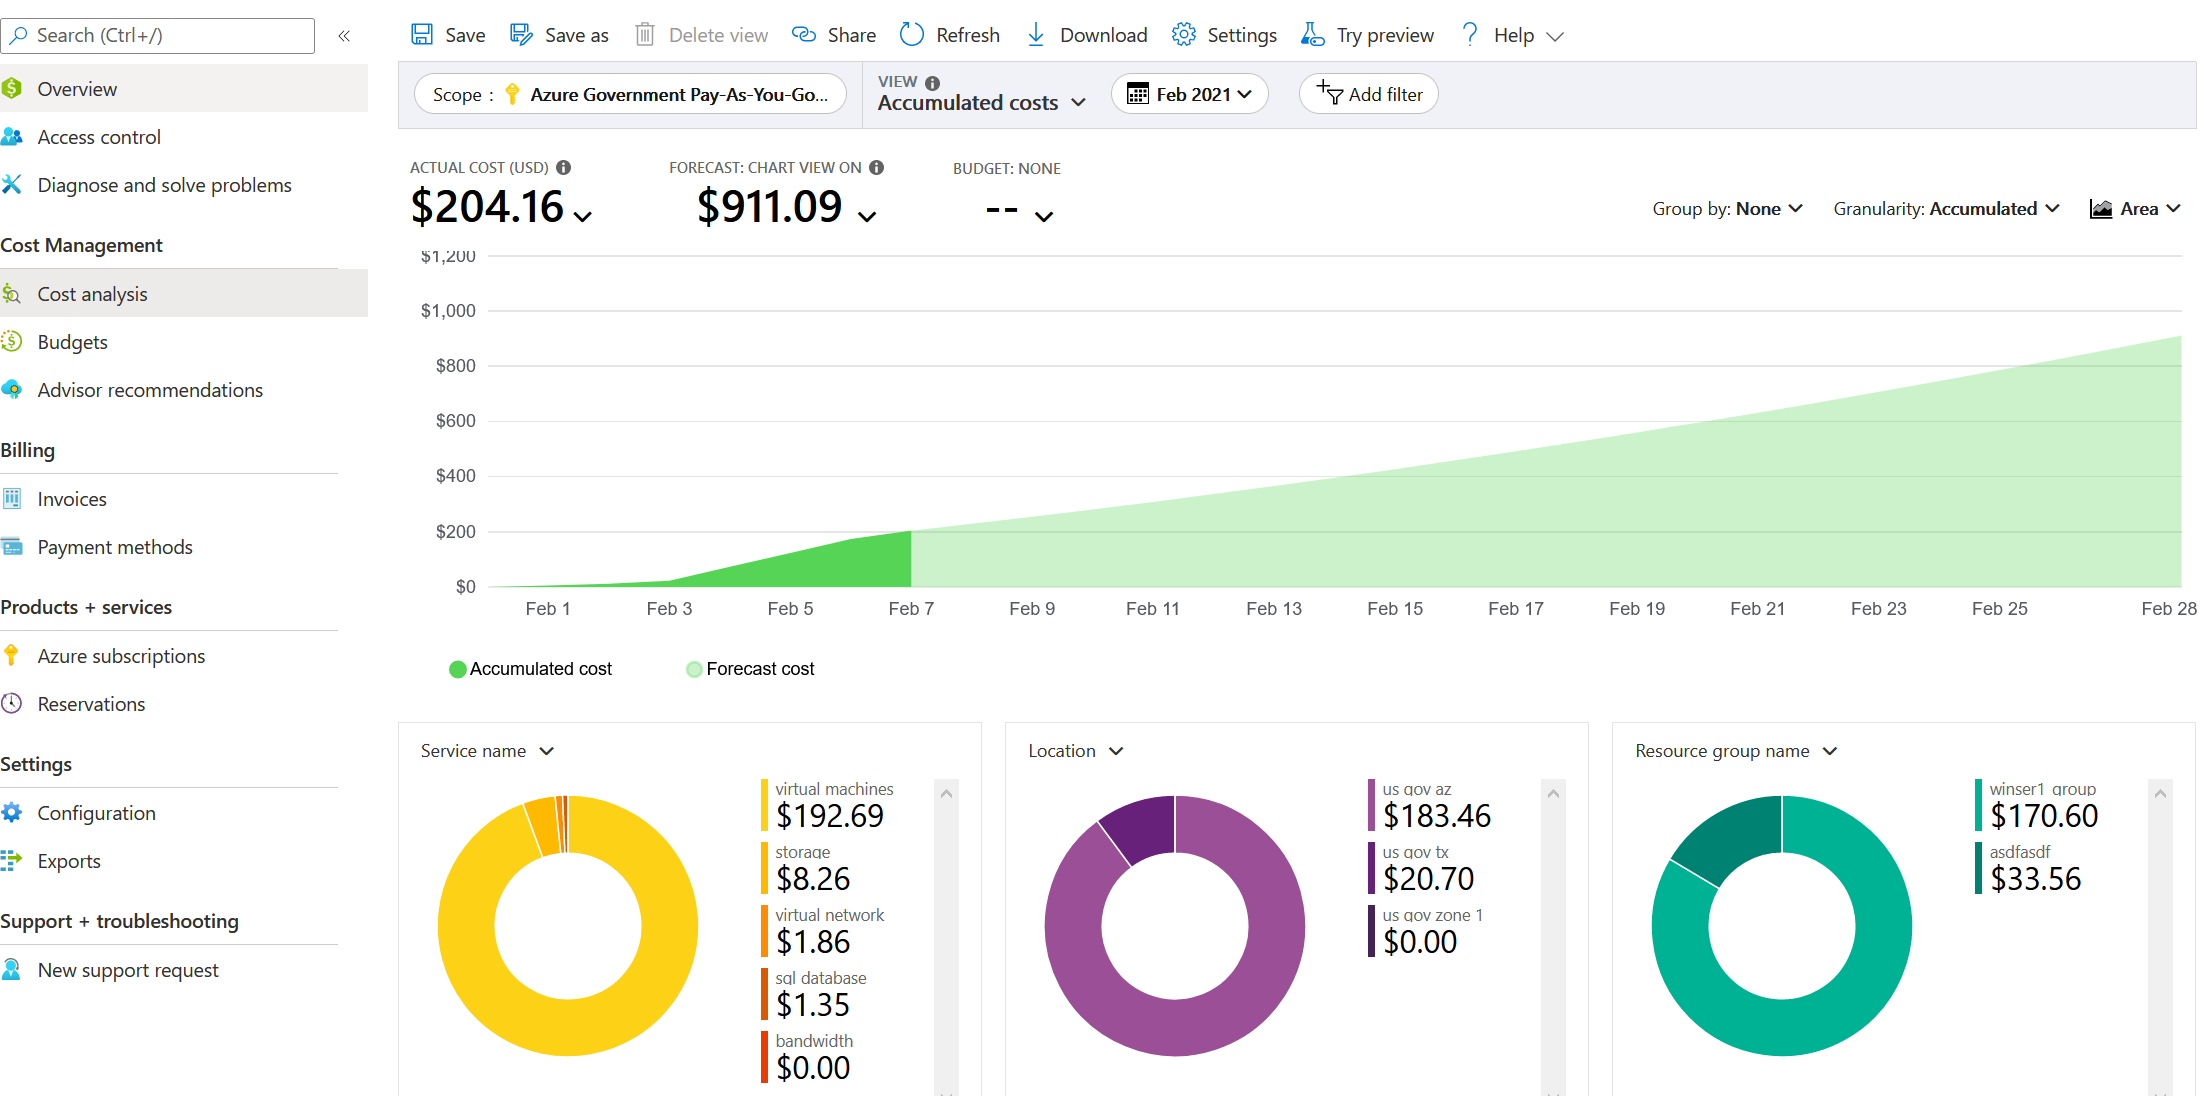Click the Download arrow icon
Screen dimensions: 2206x1096
(1036, 35)
